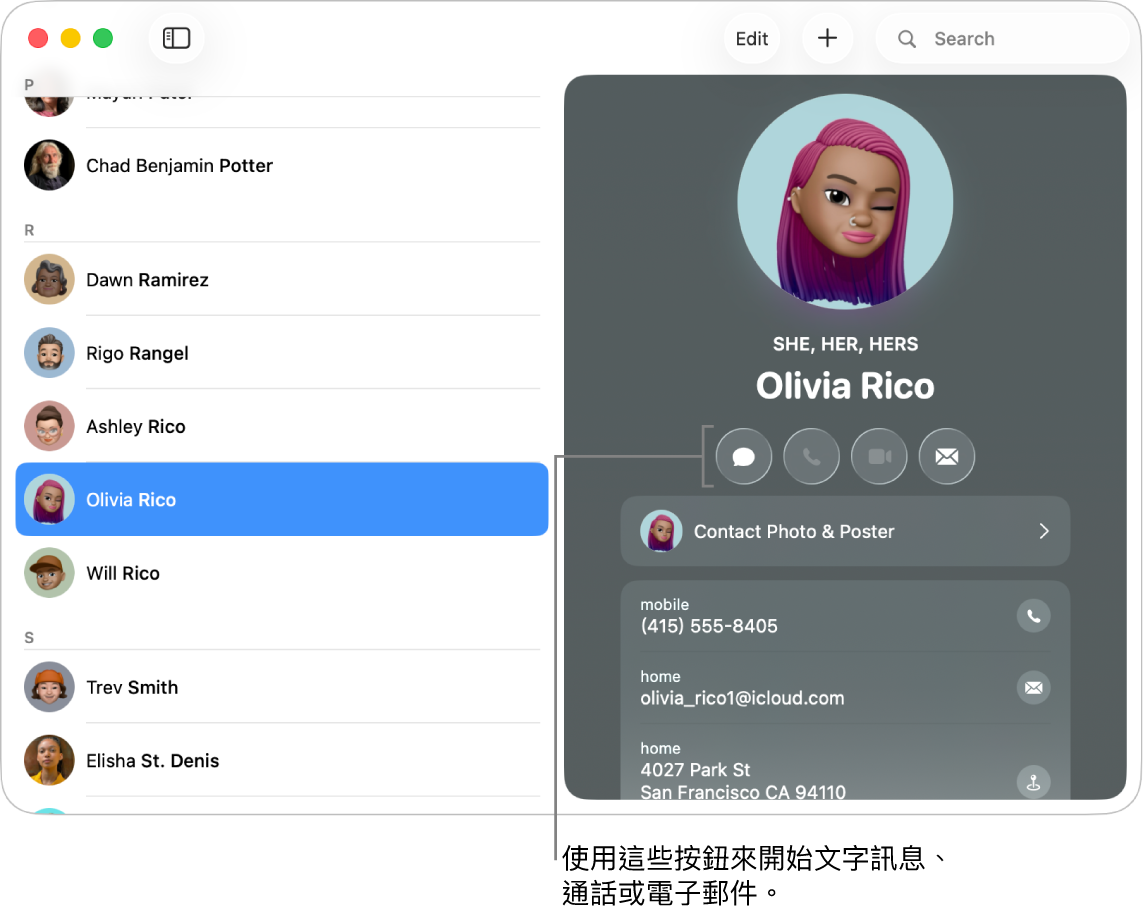Click the olivia_rico1@icloud.com email address
1146x915 pixels.
coord(742,698)
